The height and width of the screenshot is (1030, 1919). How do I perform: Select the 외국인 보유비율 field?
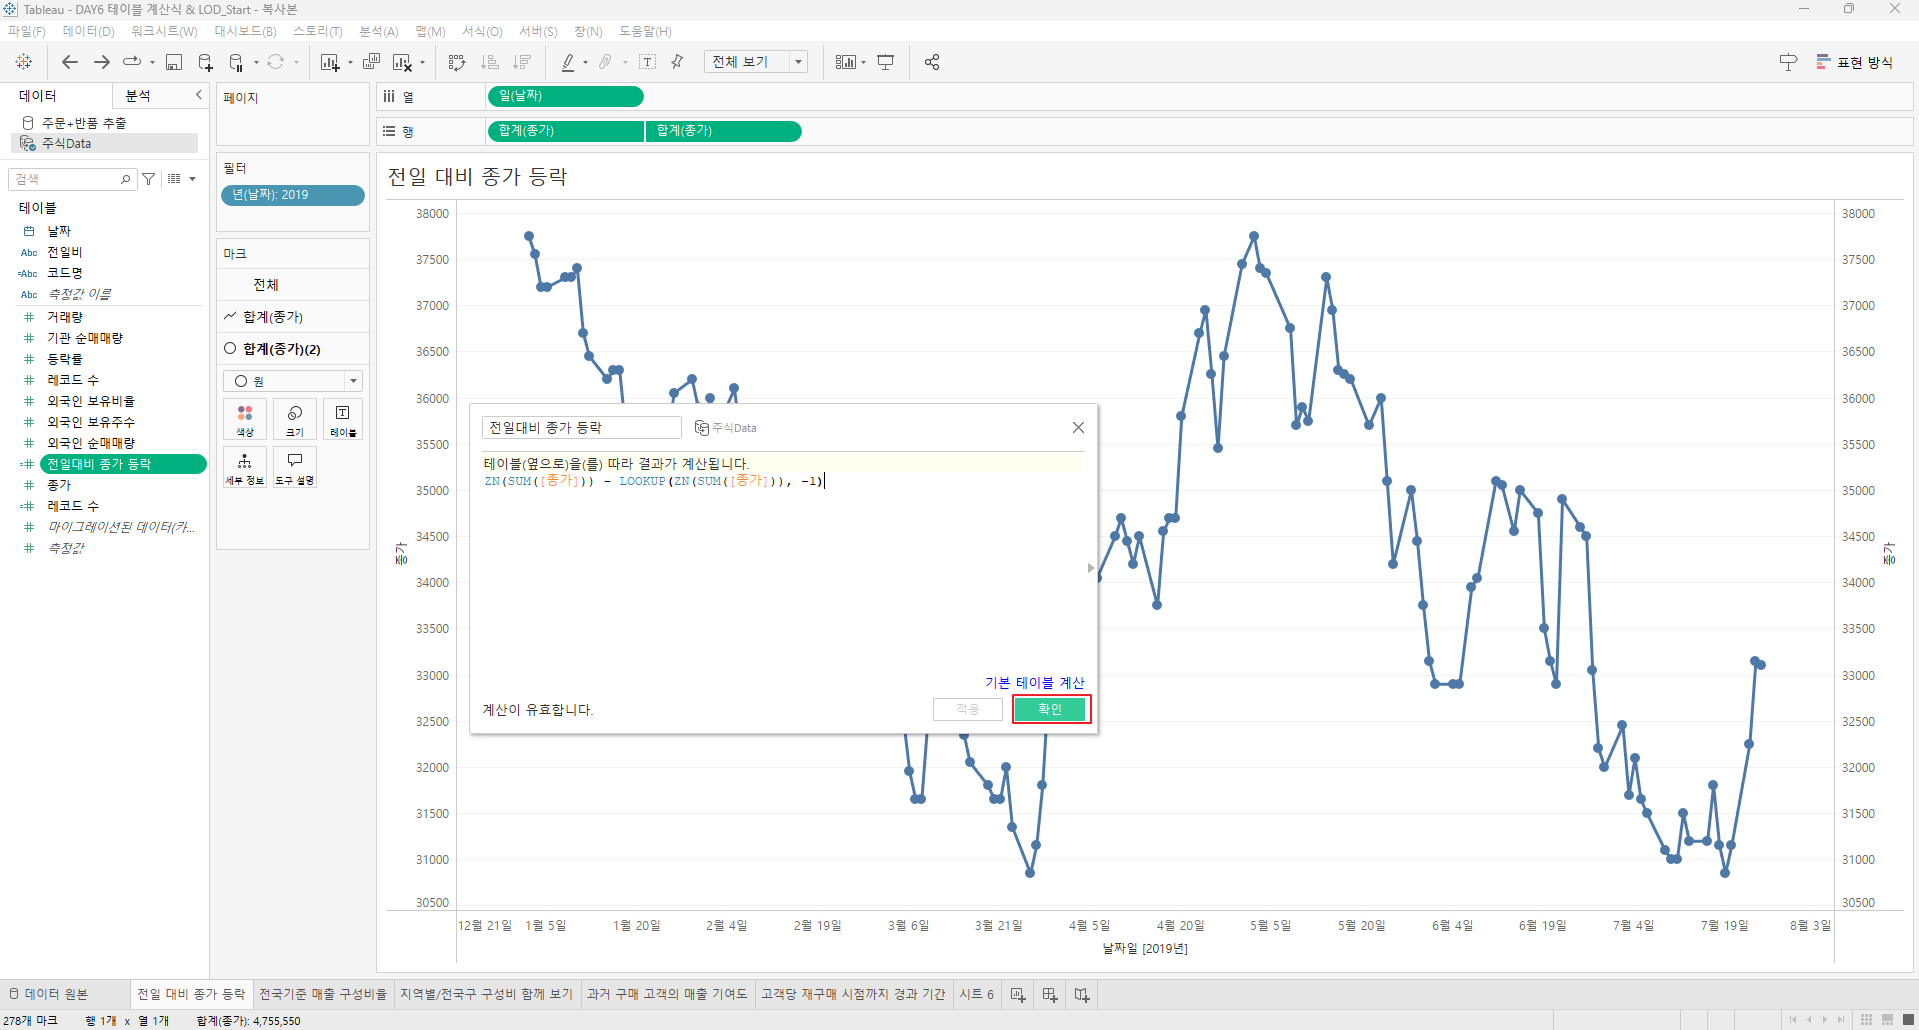tap(91, 401)
